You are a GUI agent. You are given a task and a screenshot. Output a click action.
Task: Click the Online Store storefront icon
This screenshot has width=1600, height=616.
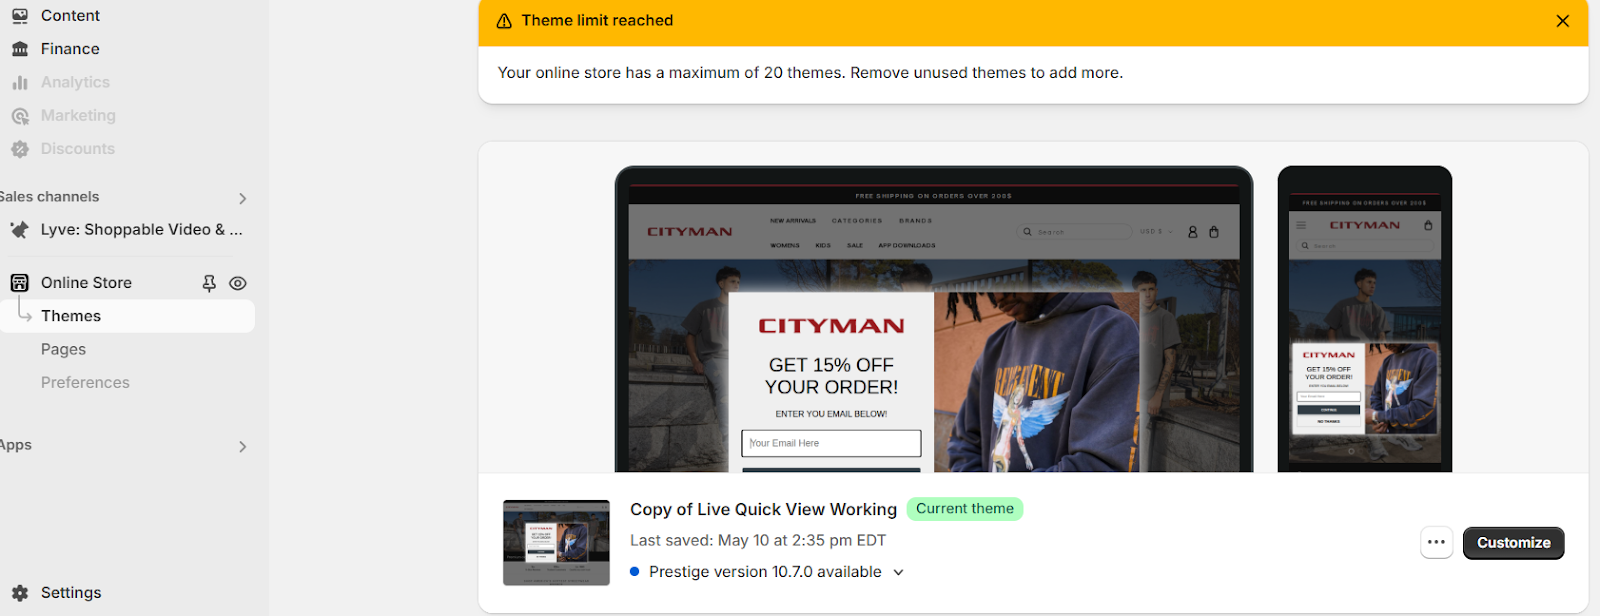[x=20, y=283]
